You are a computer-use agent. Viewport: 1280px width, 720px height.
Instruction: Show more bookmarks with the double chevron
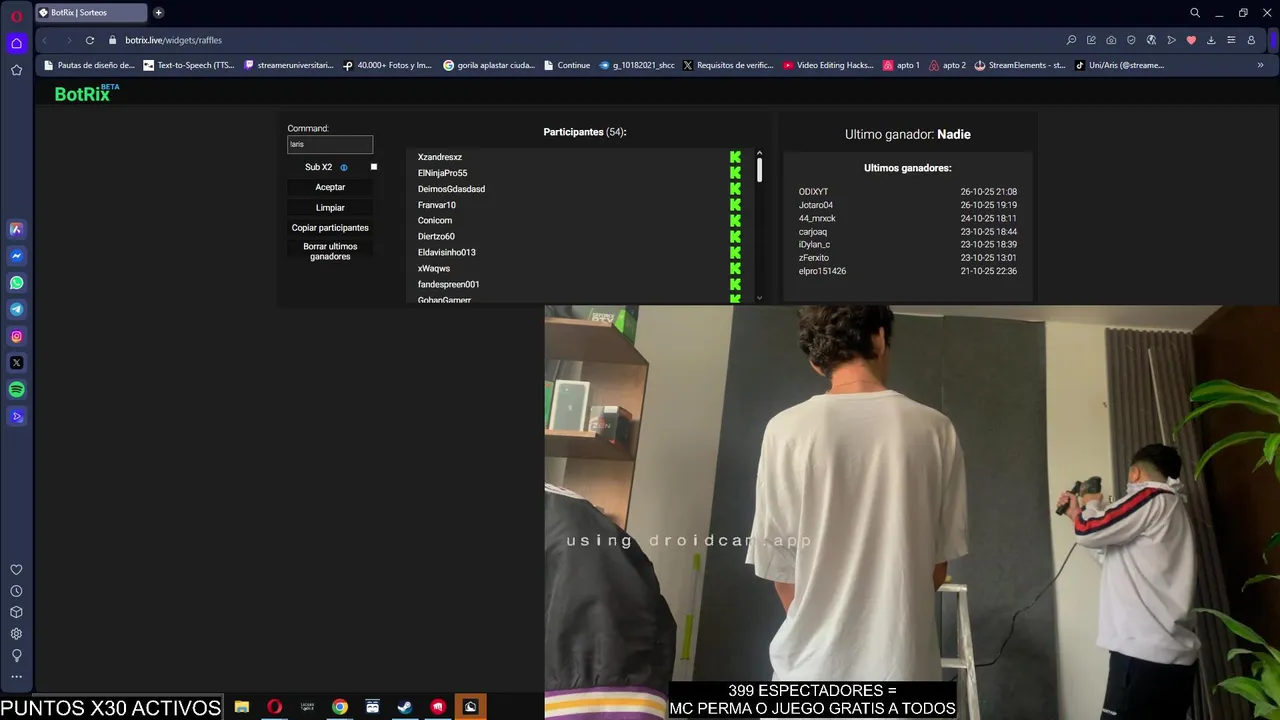(x=1260, y=65)
